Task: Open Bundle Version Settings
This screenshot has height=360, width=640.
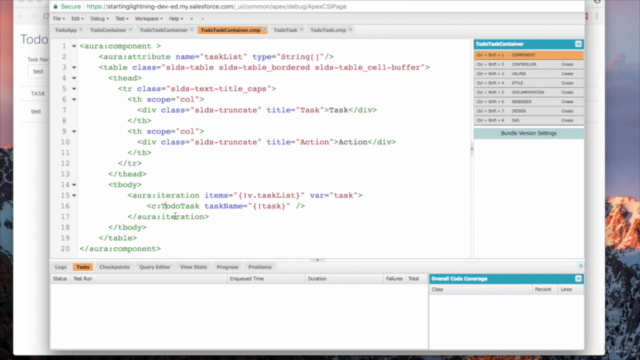Action: click(529, 133)
